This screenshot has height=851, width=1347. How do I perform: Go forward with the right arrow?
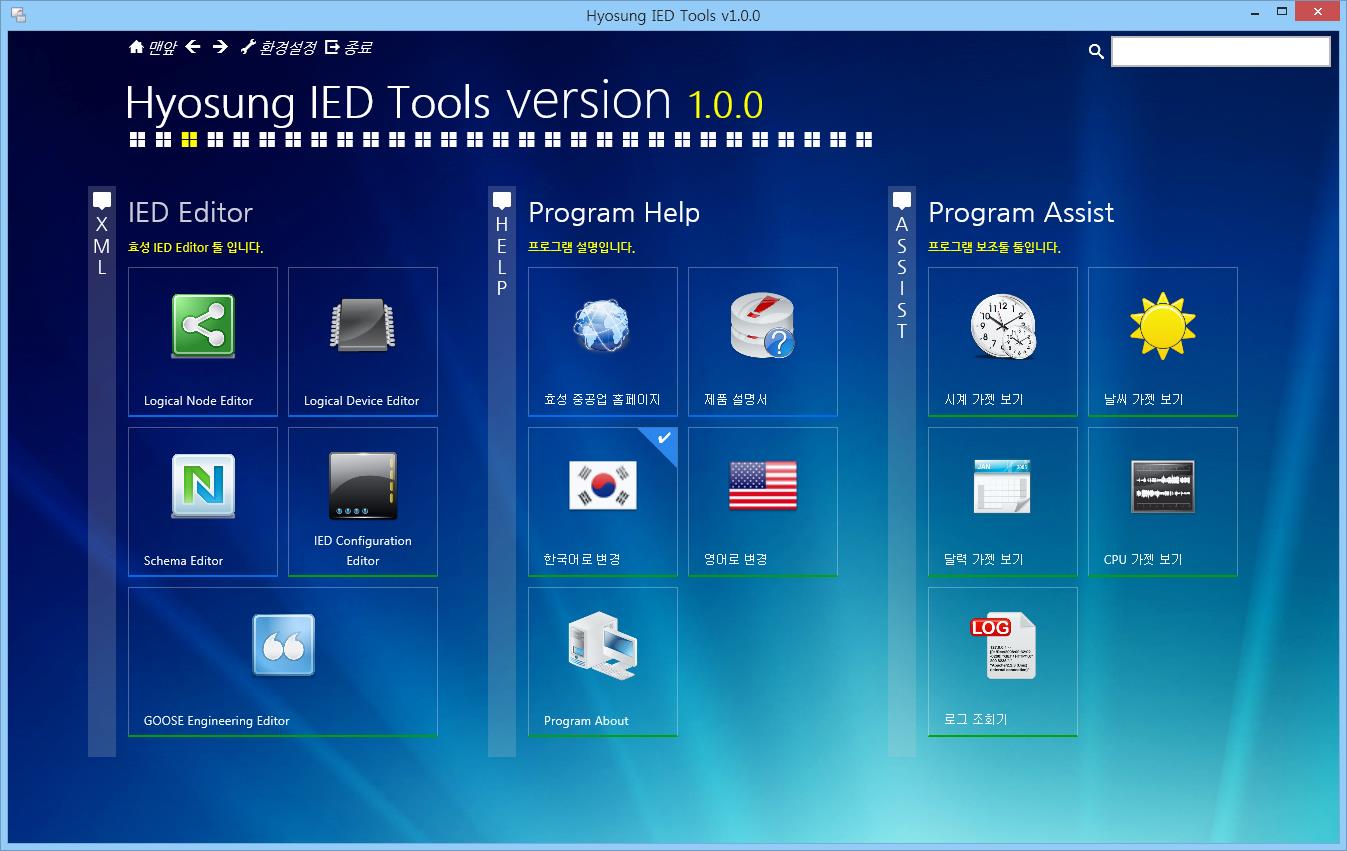point(220,46)
